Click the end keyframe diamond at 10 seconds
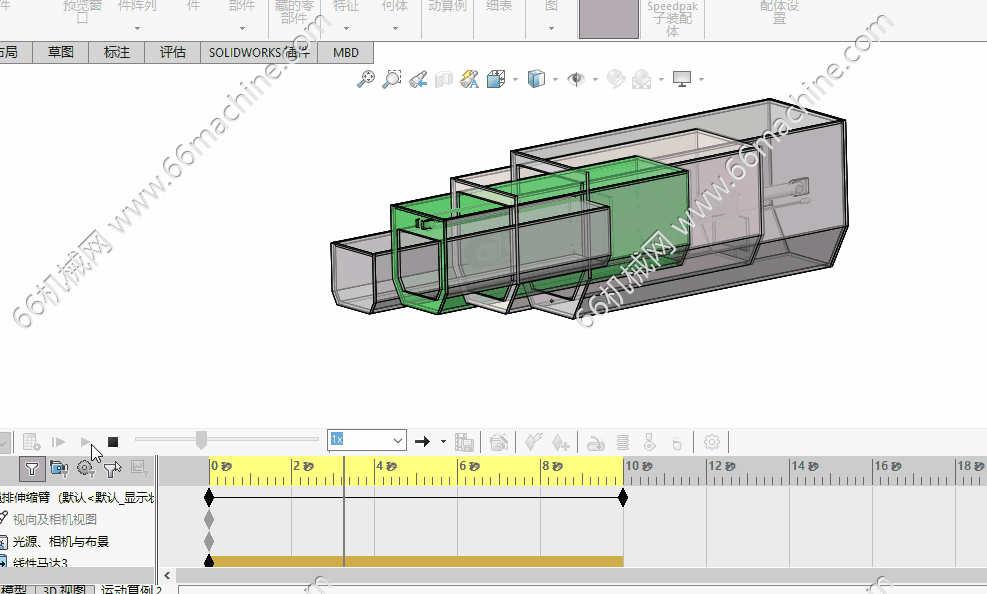 pos(623,497)
